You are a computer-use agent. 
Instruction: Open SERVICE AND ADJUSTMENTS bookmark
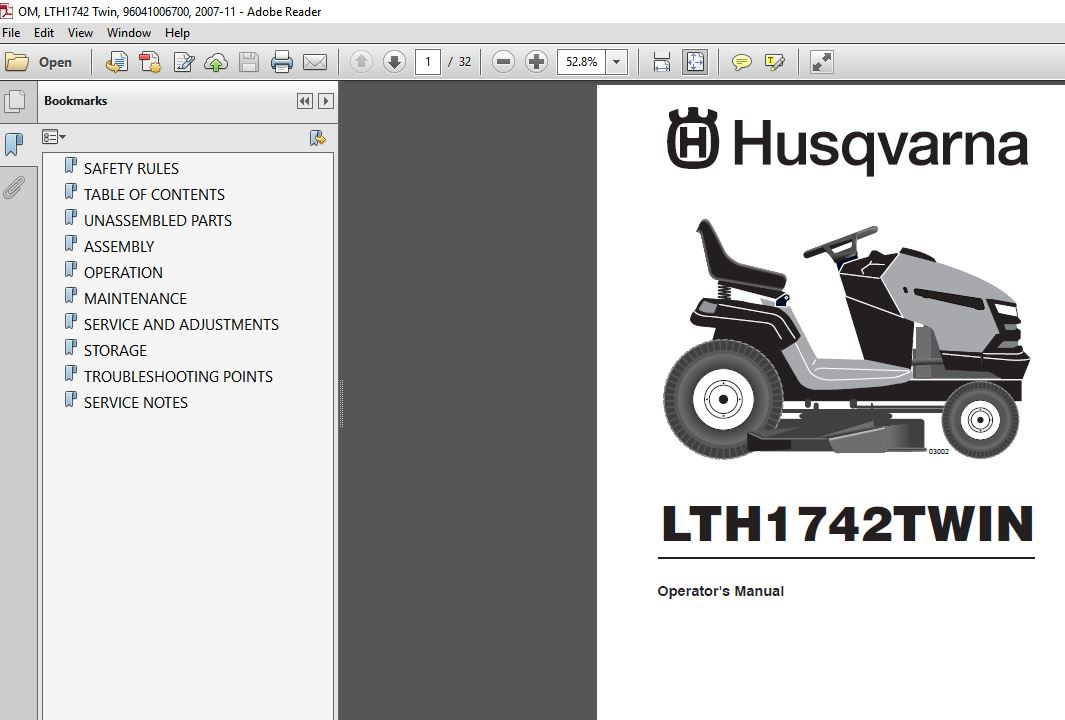pyautogui.click(x=181, y=325)
